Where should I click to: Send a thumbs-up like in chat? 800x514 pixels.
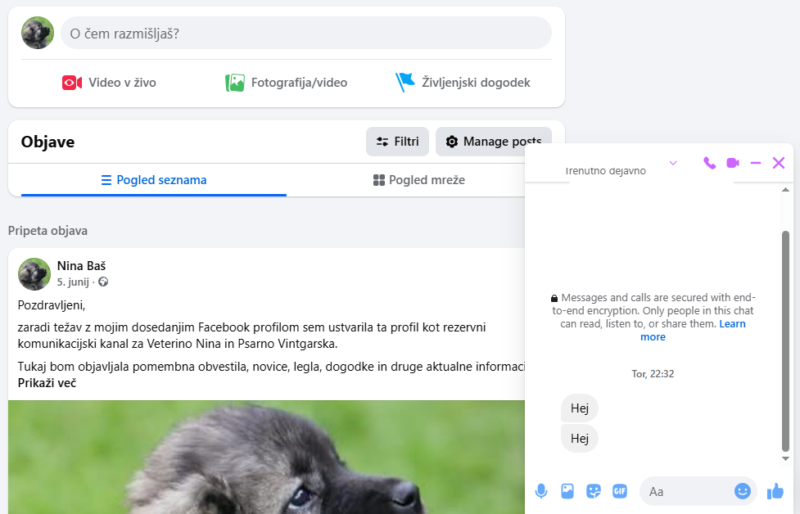[775, 491]
